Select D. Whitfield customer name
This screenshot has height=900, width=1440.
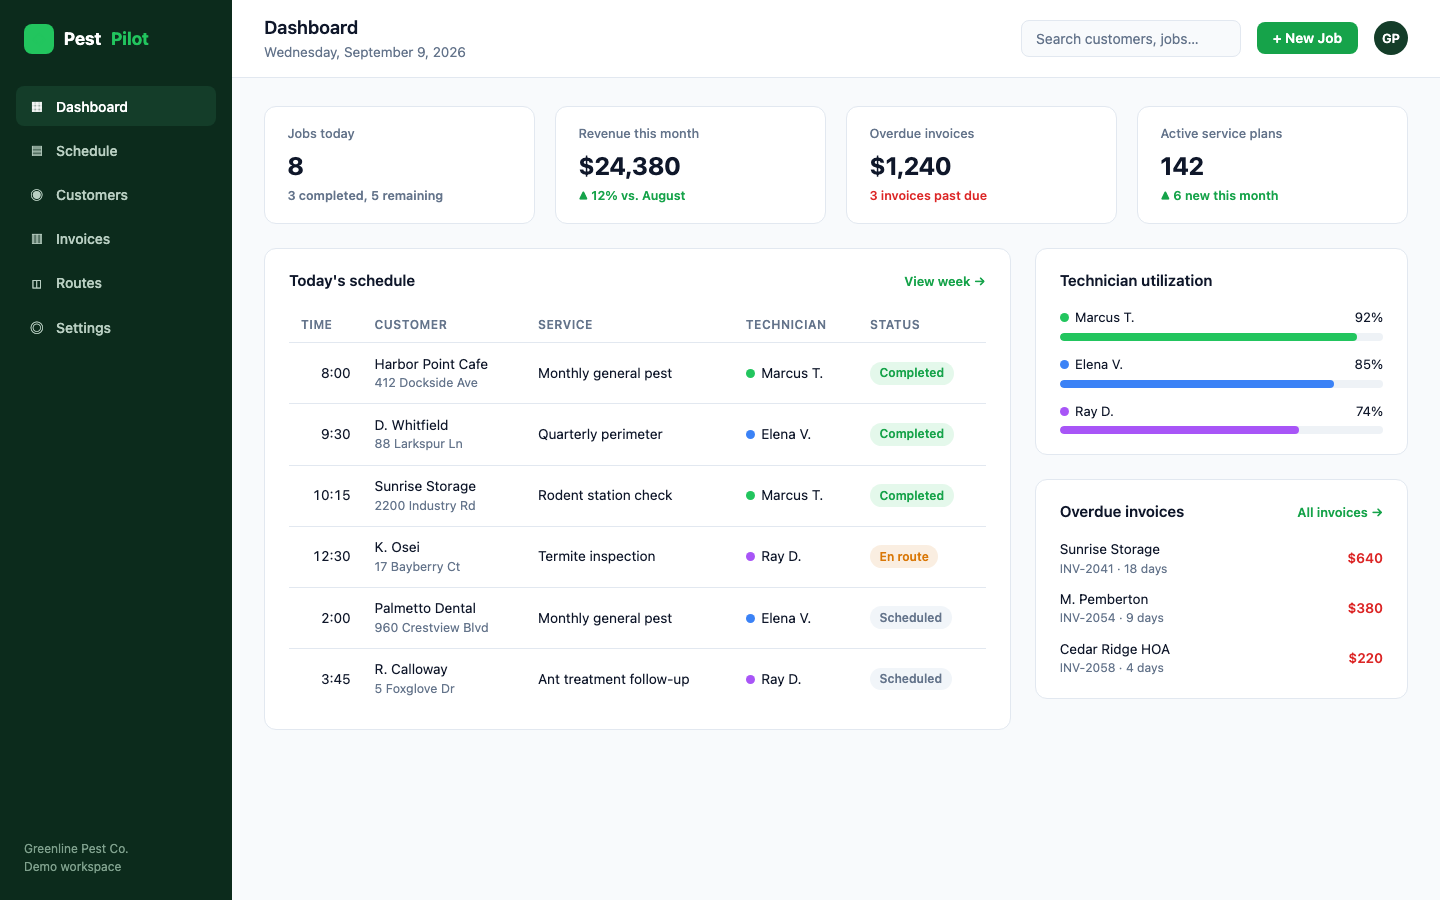(x=411, y=425)
